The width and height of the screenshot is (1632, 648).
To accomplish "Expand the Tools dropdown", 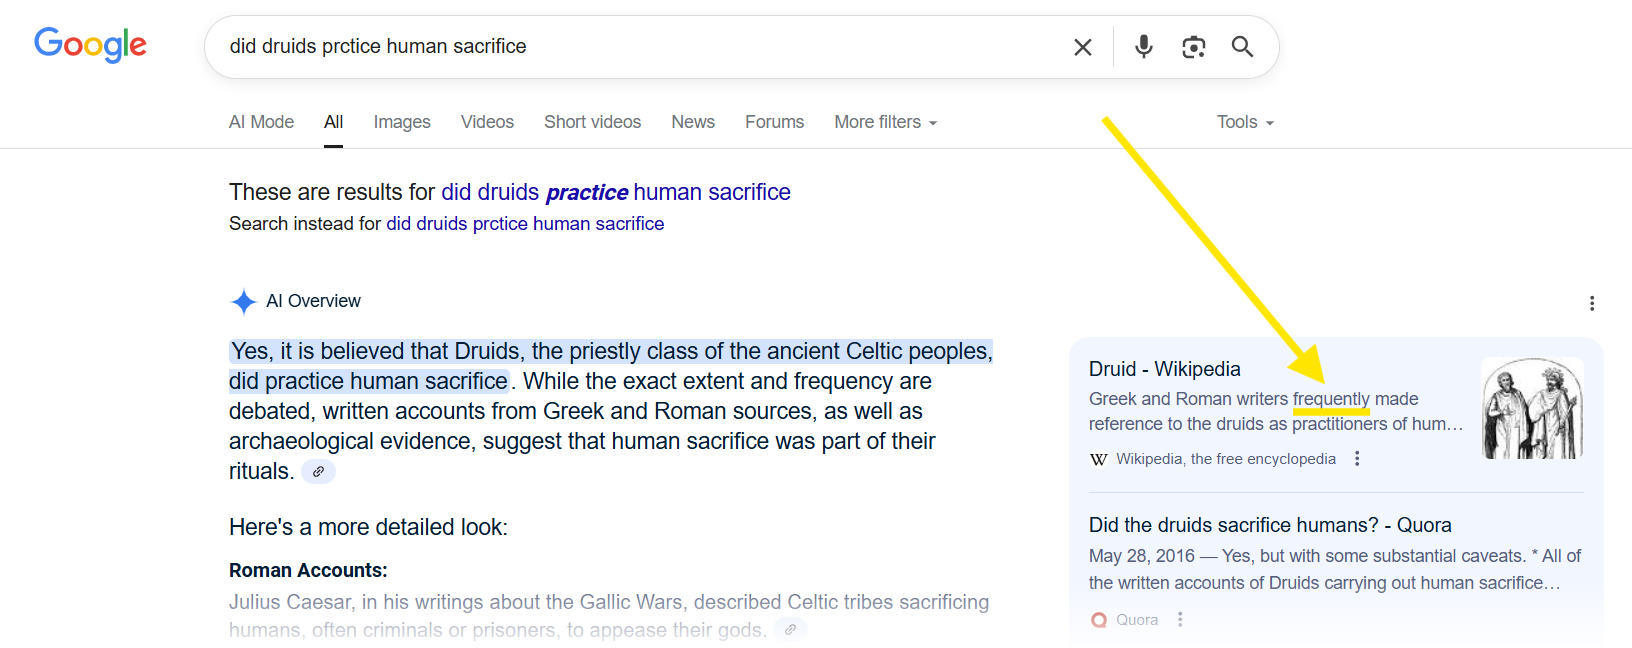I will (1245, 122).
